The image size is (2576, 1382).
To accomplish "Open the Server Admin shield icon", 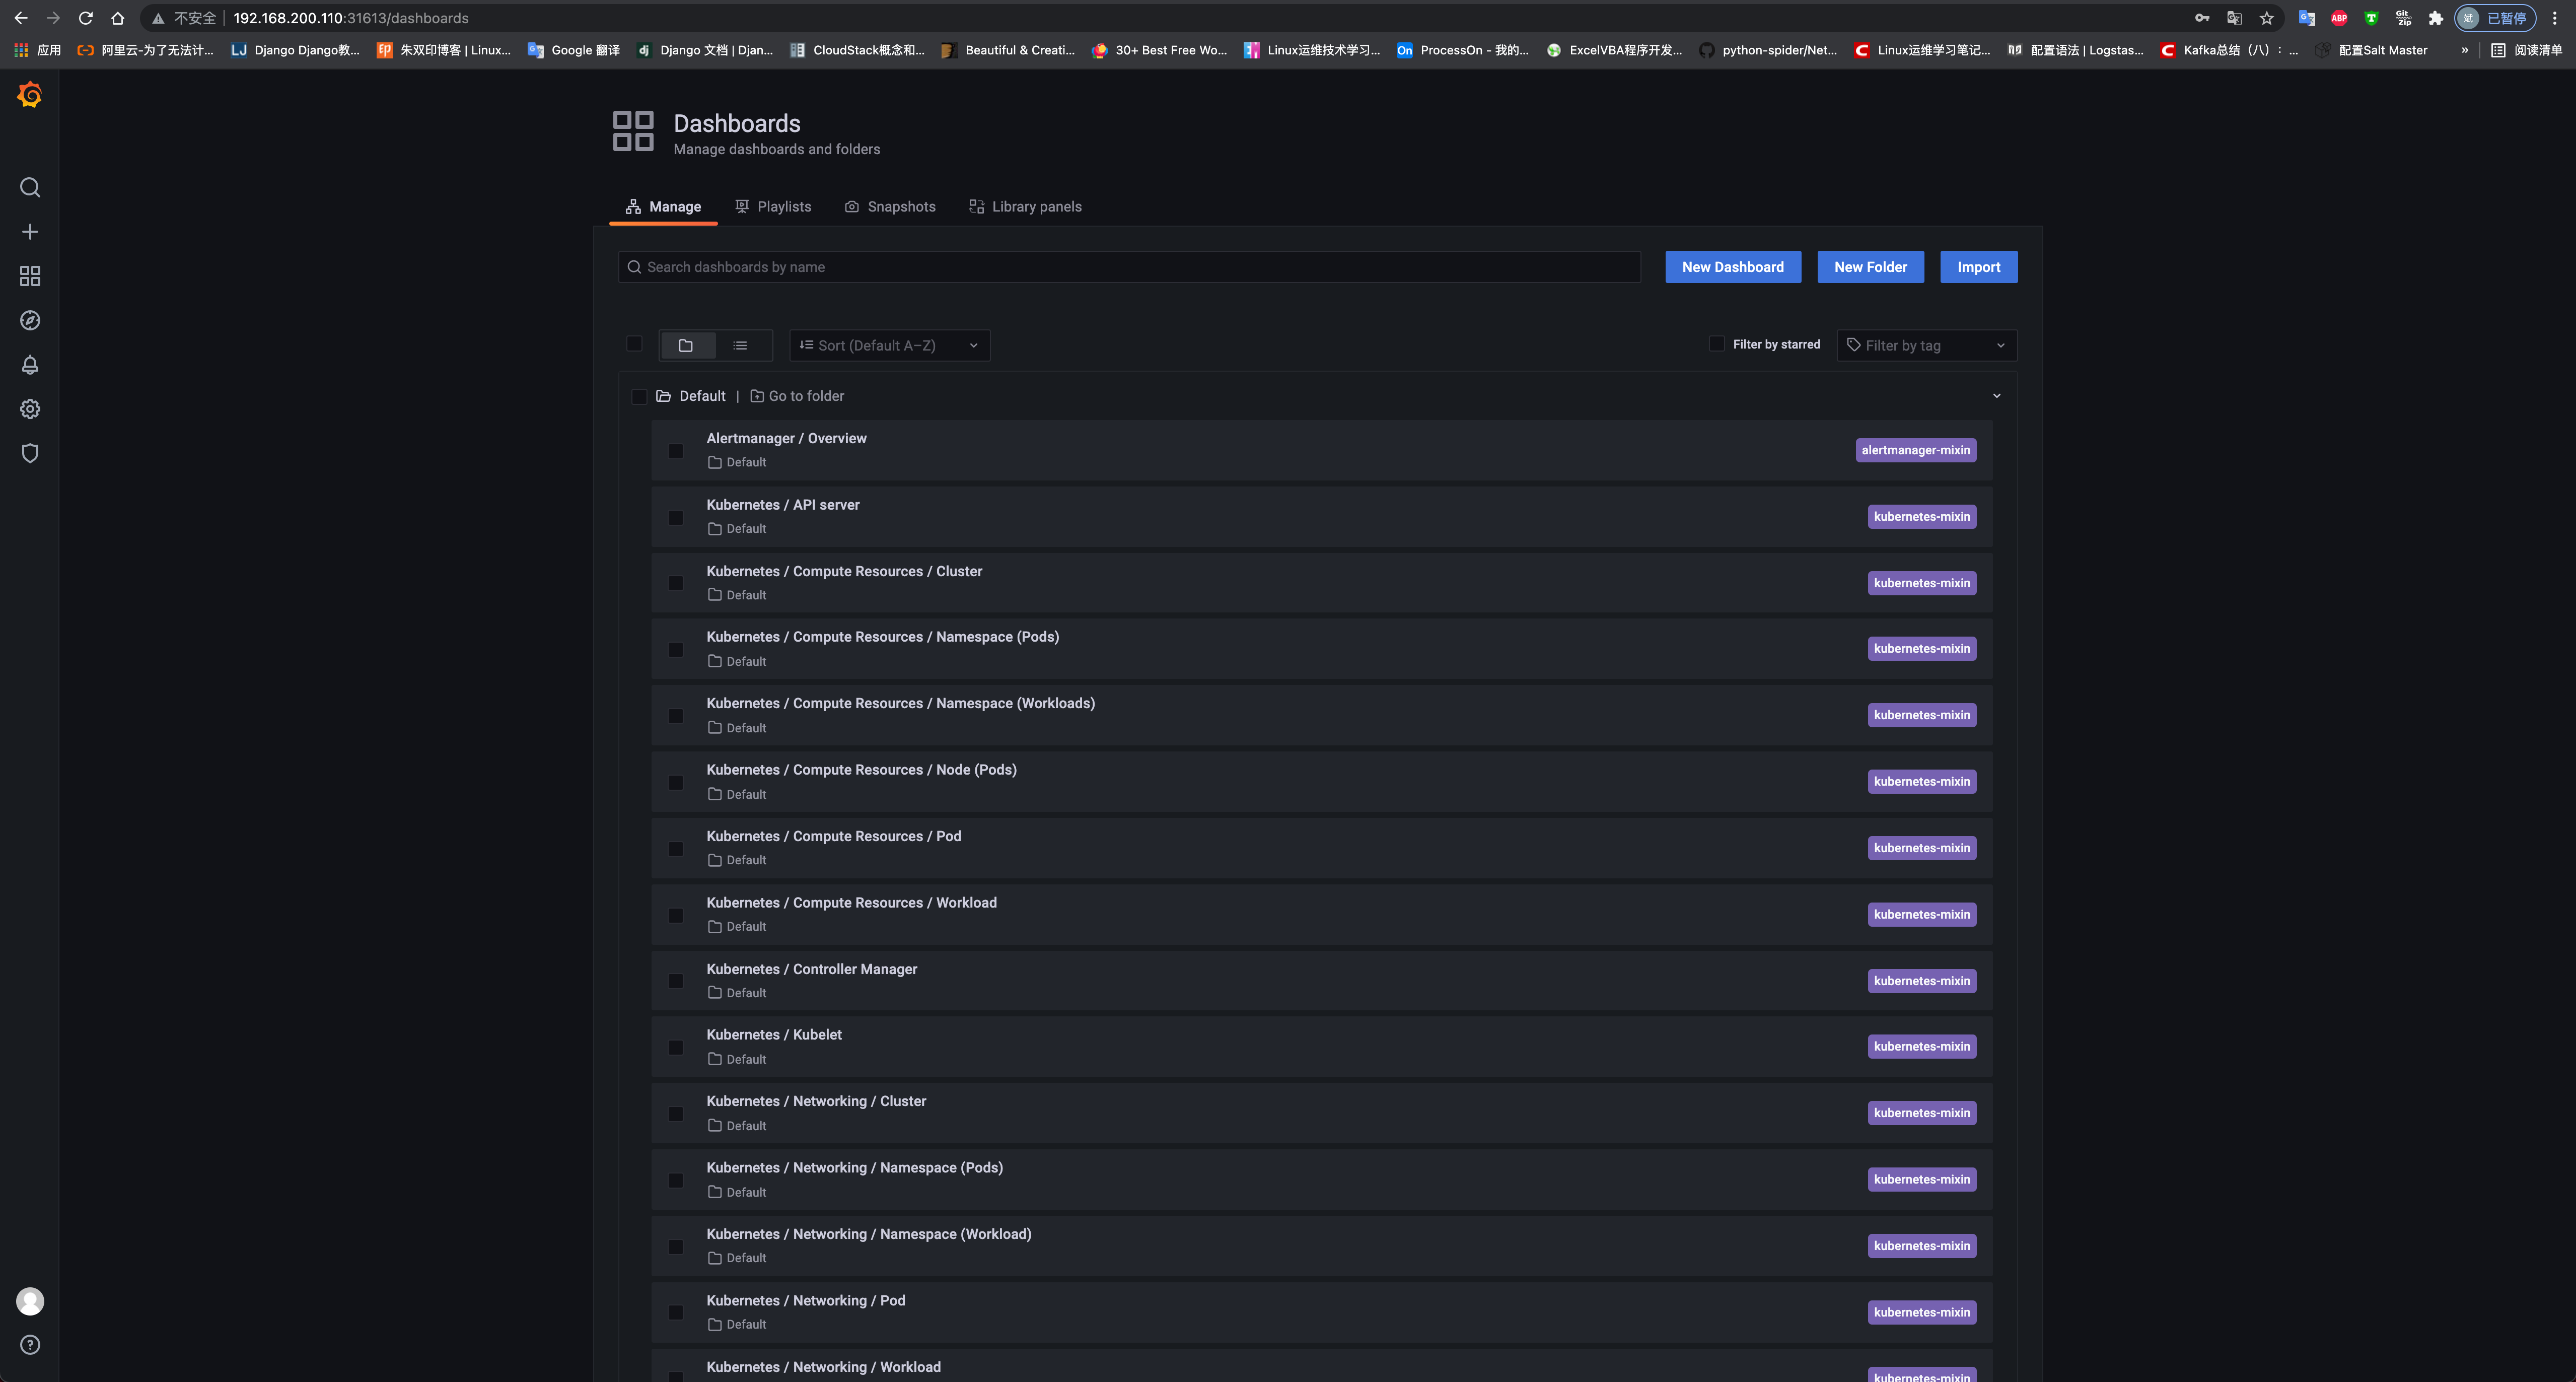I will click(30, 453).
